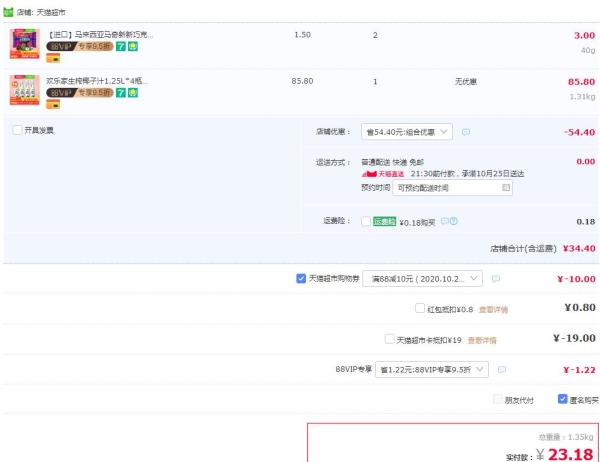600x462 pixels.
Task: Click orange card icon under coconut juice item
Action: (x=53, y=104)
